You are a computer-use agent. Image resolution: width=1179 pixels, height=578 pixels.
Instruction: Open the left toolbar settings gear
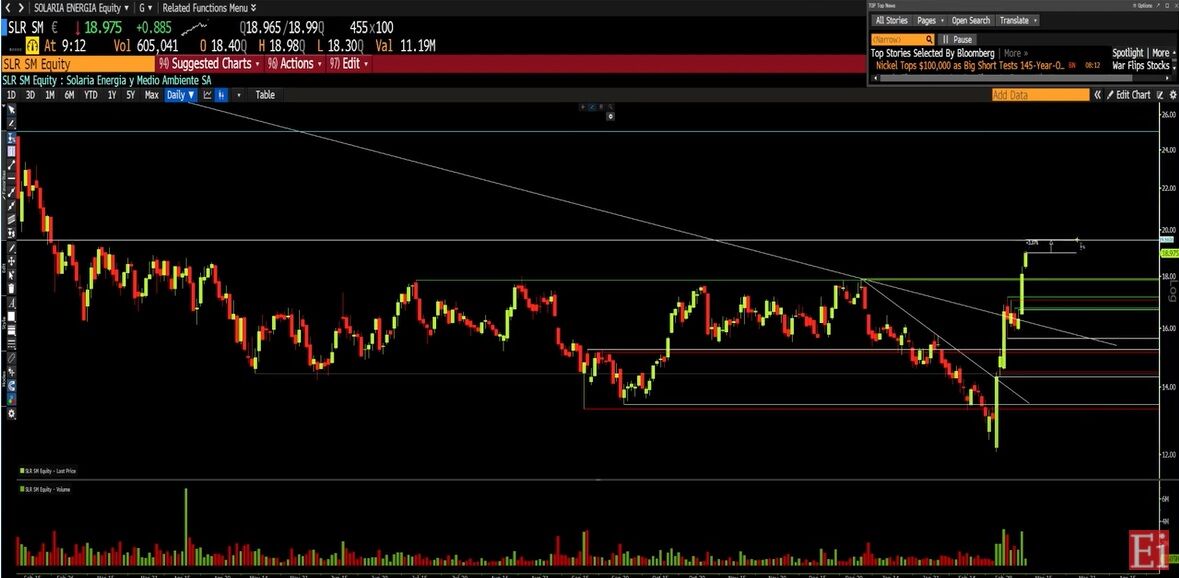pos(11,414)
